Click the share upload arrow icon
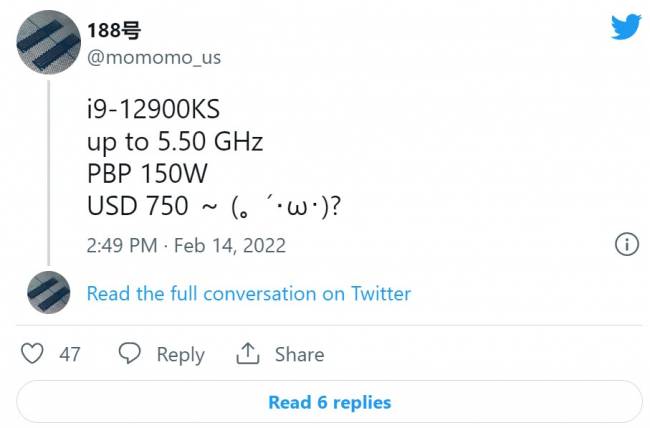The height and width of the screenshot is (428, 650). point(247,354)
